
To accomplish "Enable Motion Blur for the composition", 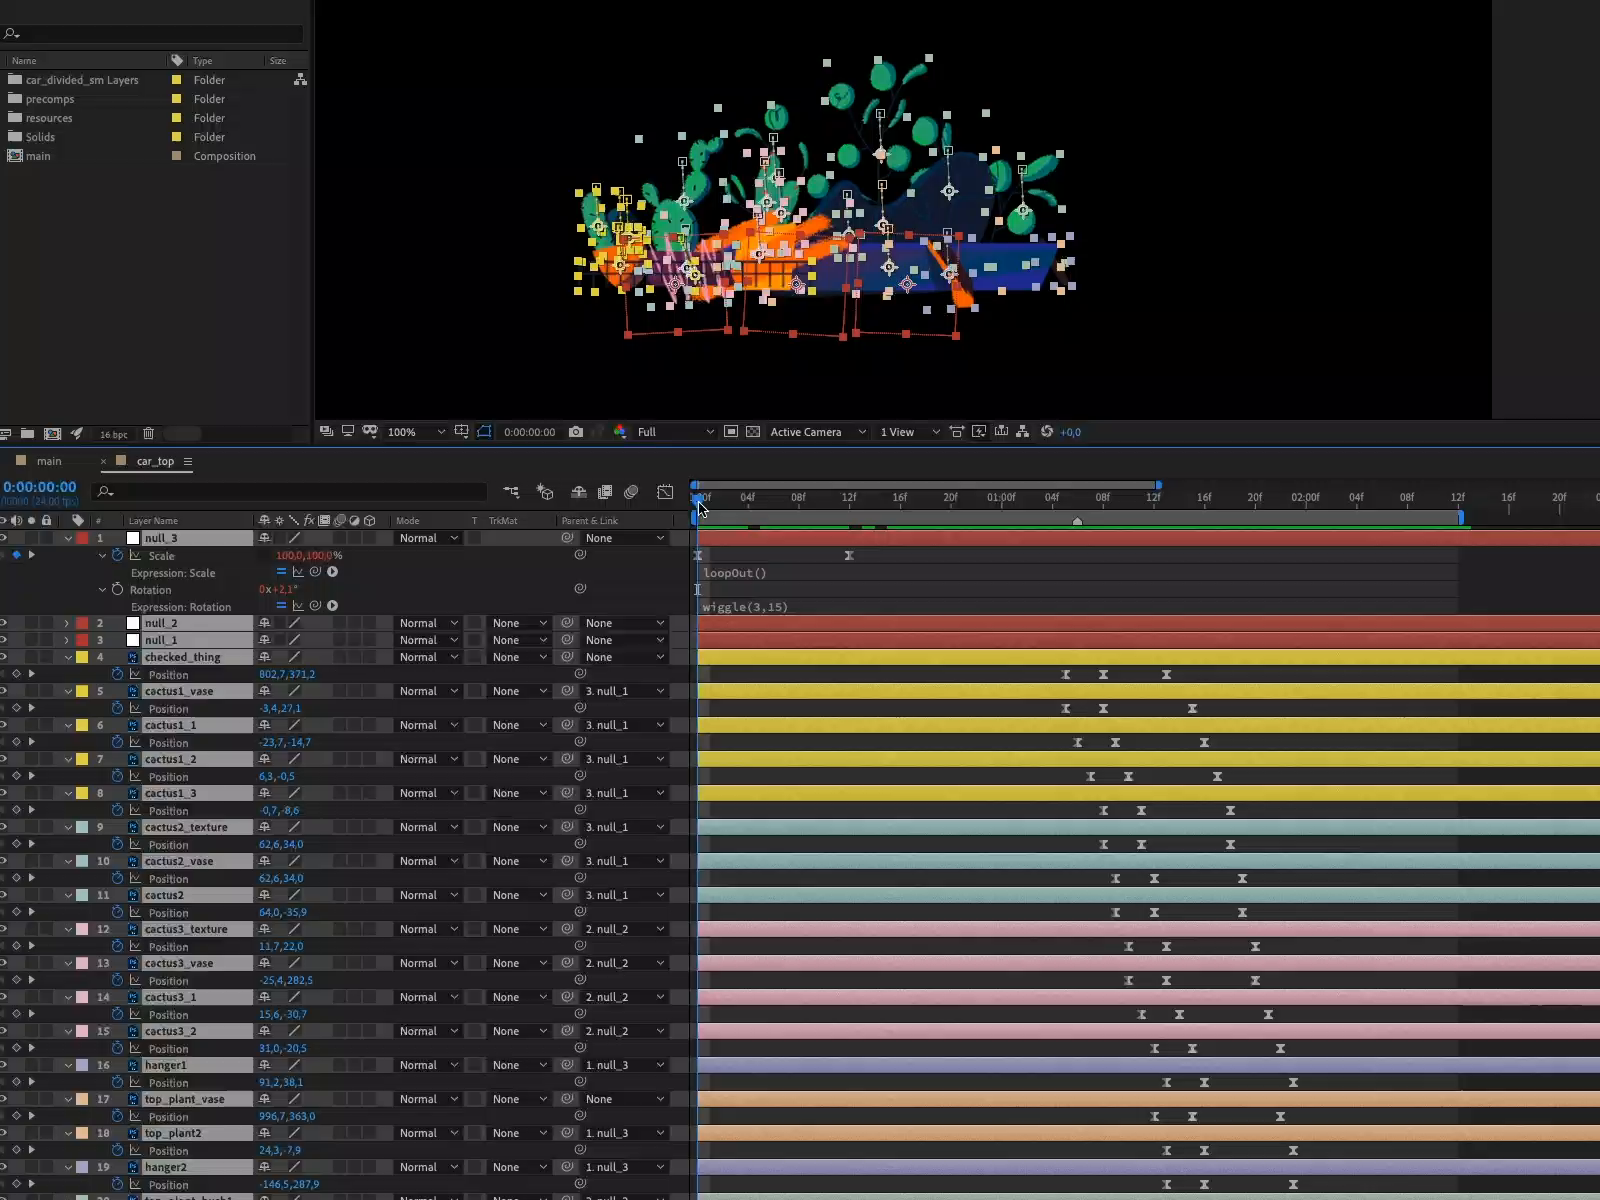I will (631, 492).
